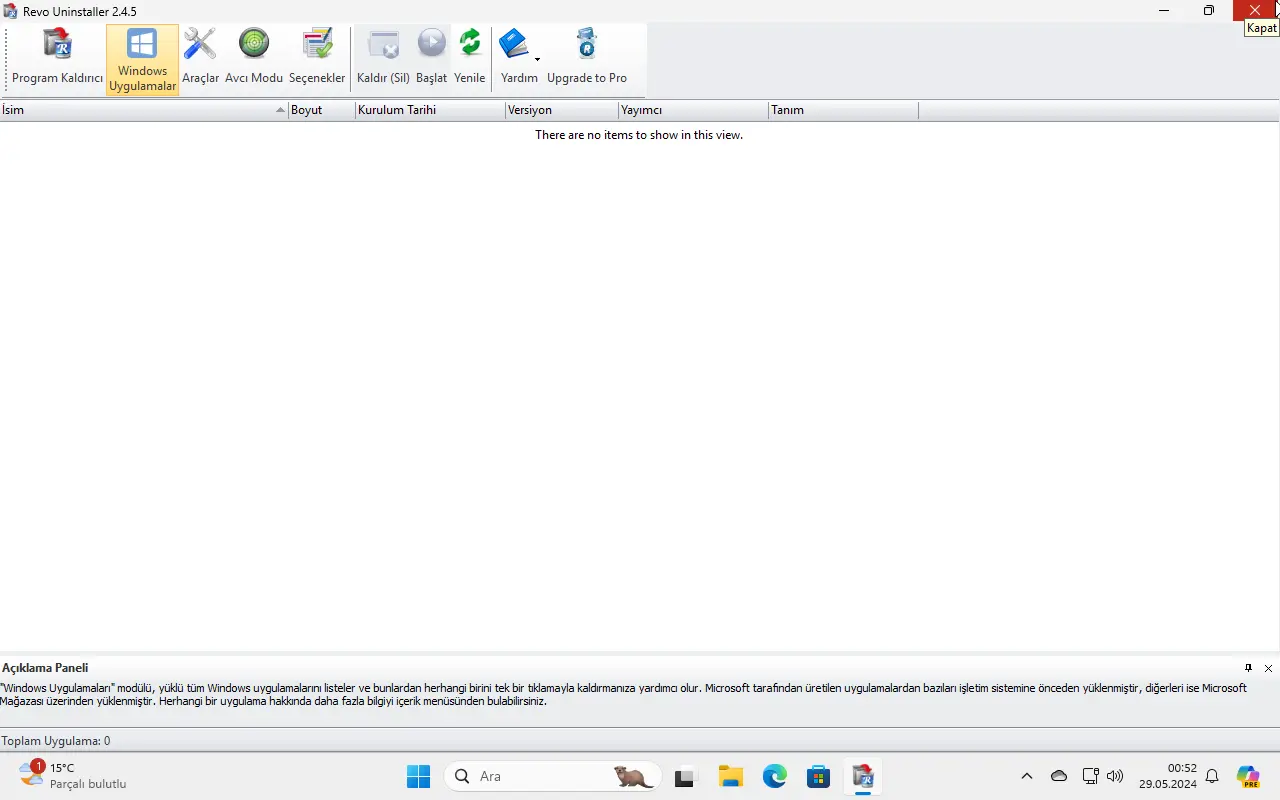Pin the Açıklama Paneli description panel

[1248, 668]
